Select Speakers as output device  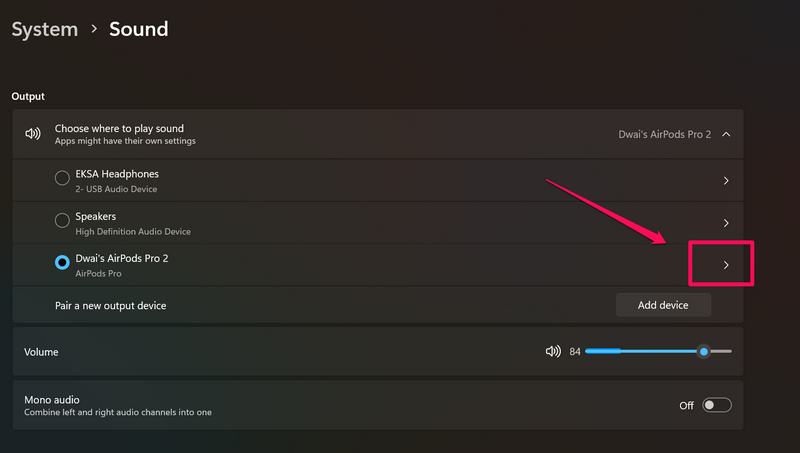(62, 222)
